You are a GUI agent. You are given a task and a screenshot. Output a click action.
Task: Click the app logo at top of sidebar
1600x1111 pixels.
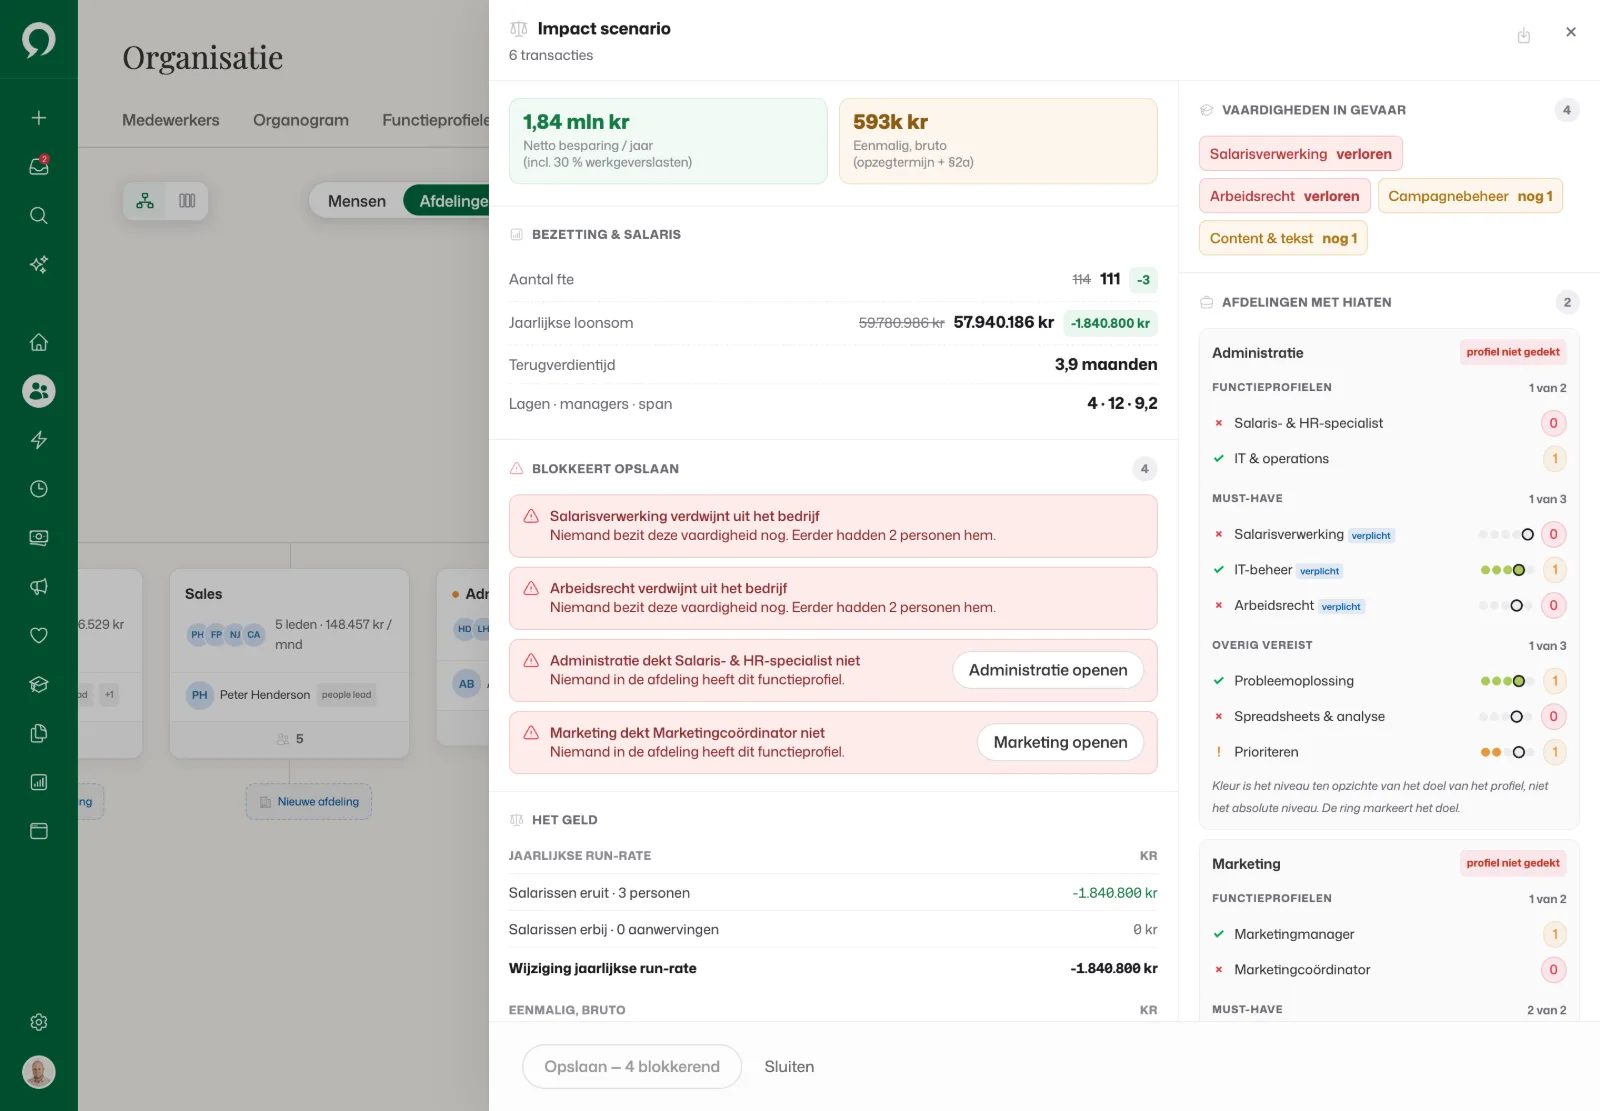39,40
